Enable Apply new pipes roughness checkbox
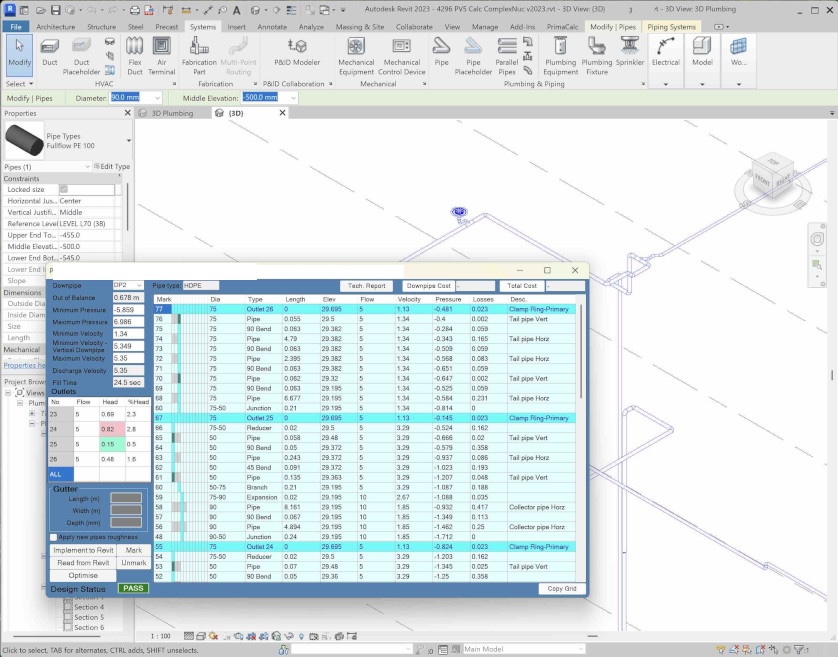This screenshot has height=657, width=838. 53,537
